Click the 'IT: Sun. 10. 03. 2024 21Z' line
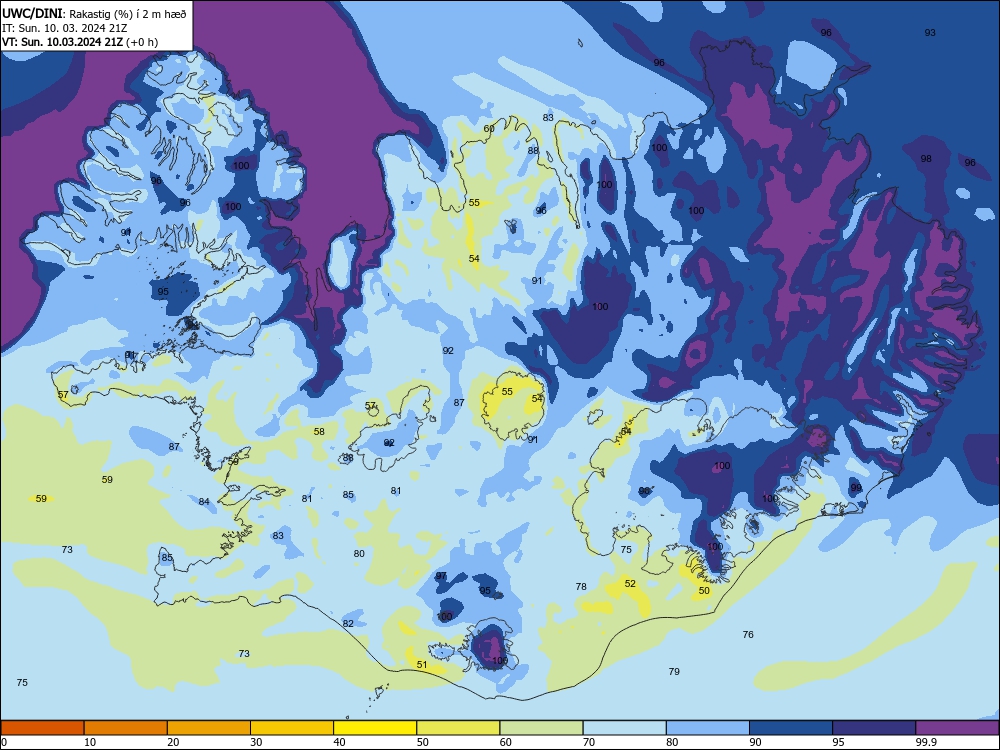Viewport: 1000px width, 750px height. tap(64, 28)
